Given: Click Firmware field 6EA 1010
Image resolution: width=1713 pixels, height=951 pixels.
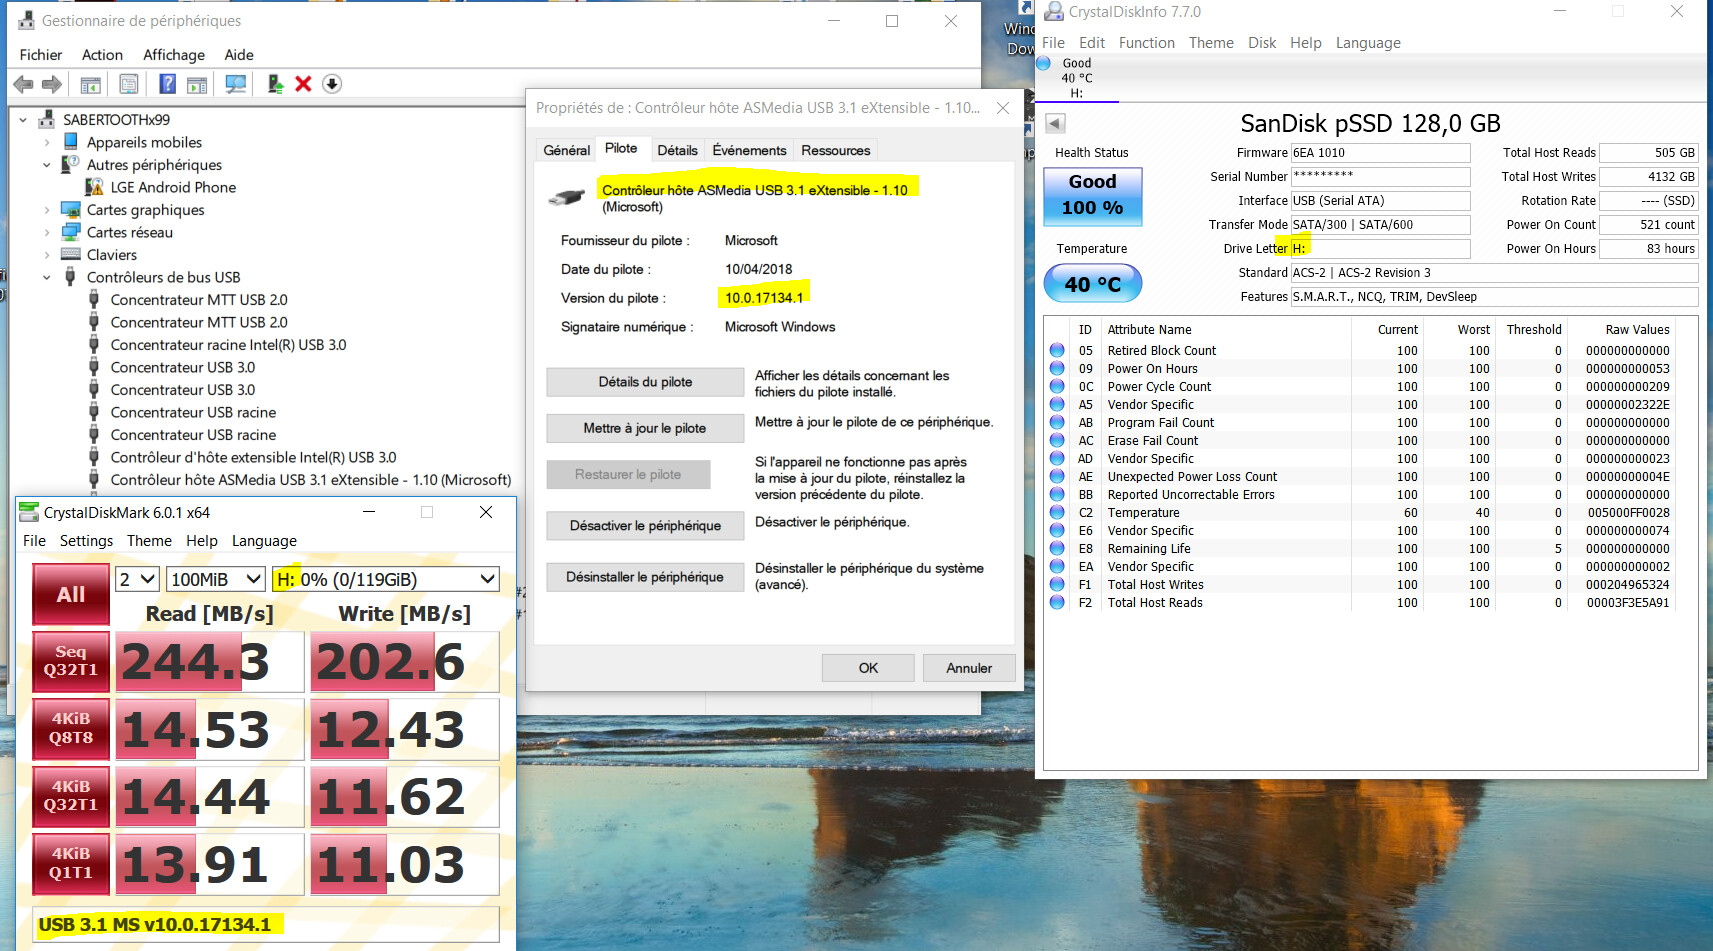Looking at the screenshot, I should click(1380, 153).
